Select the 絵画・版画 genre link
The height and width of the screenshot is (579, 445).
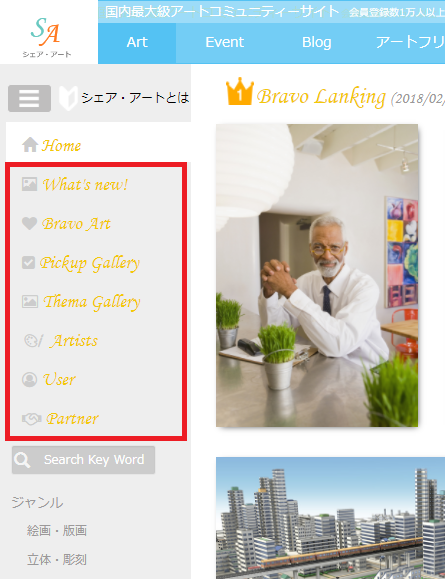[57, 531]
